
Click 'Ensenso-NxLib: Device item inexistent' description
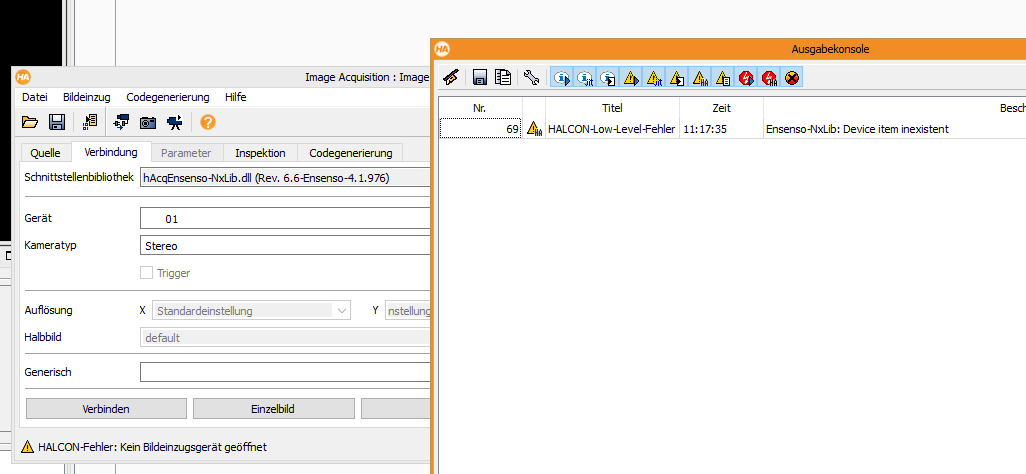click(x=857, y=129)
